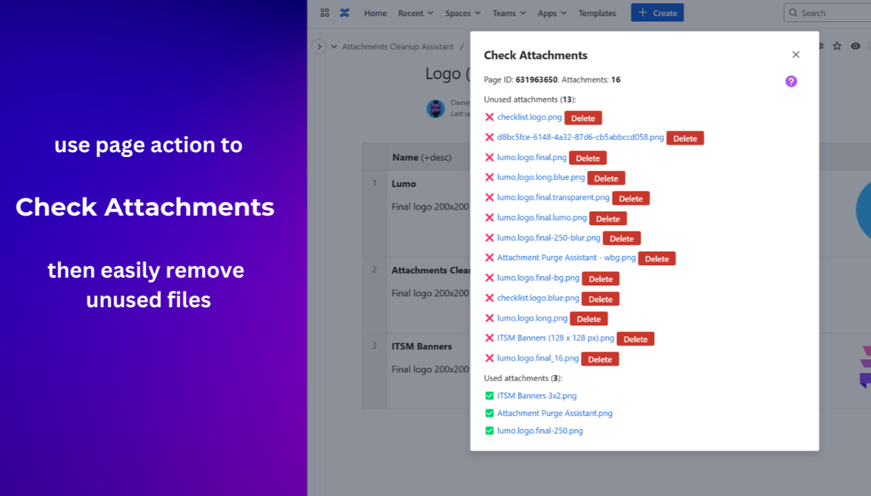
Task: Open the d8bc5fce-6148-4a32-87d6 png link
Action: (580, 137)
